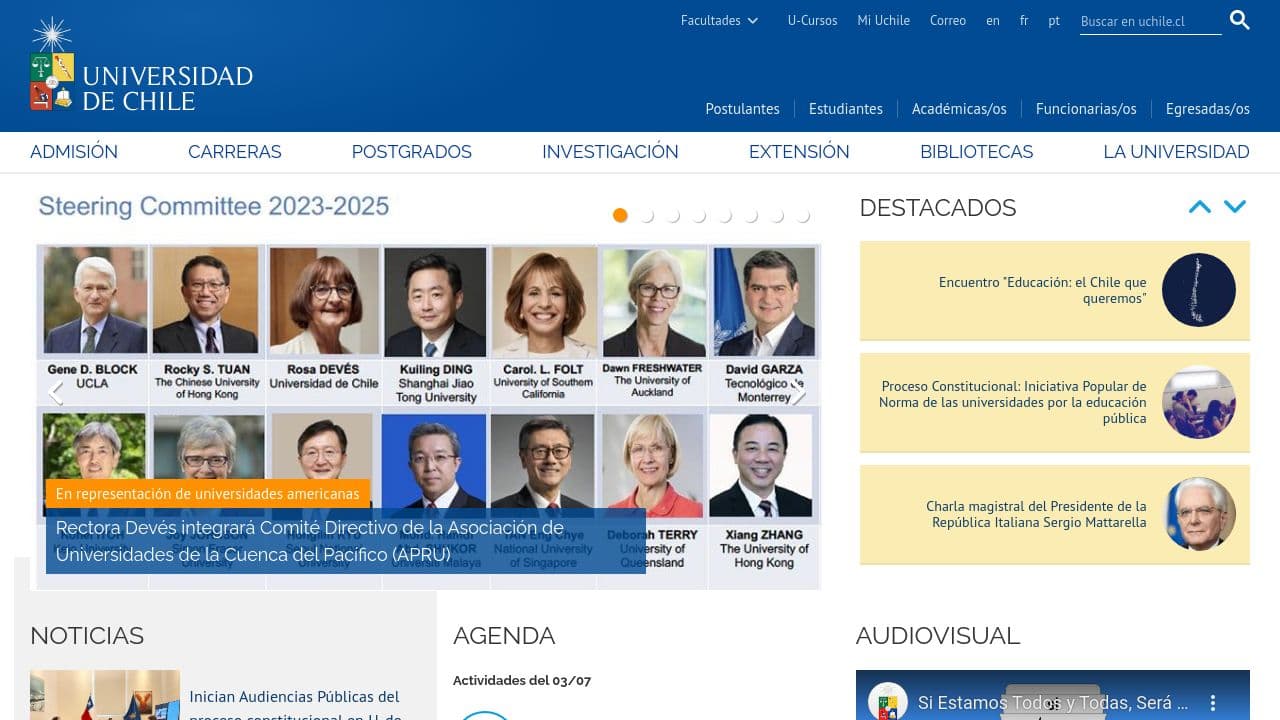Select the active orange carousel dot
This screenshot has height=720, width=1280.
pyautogui.click(x=620, y=214)
